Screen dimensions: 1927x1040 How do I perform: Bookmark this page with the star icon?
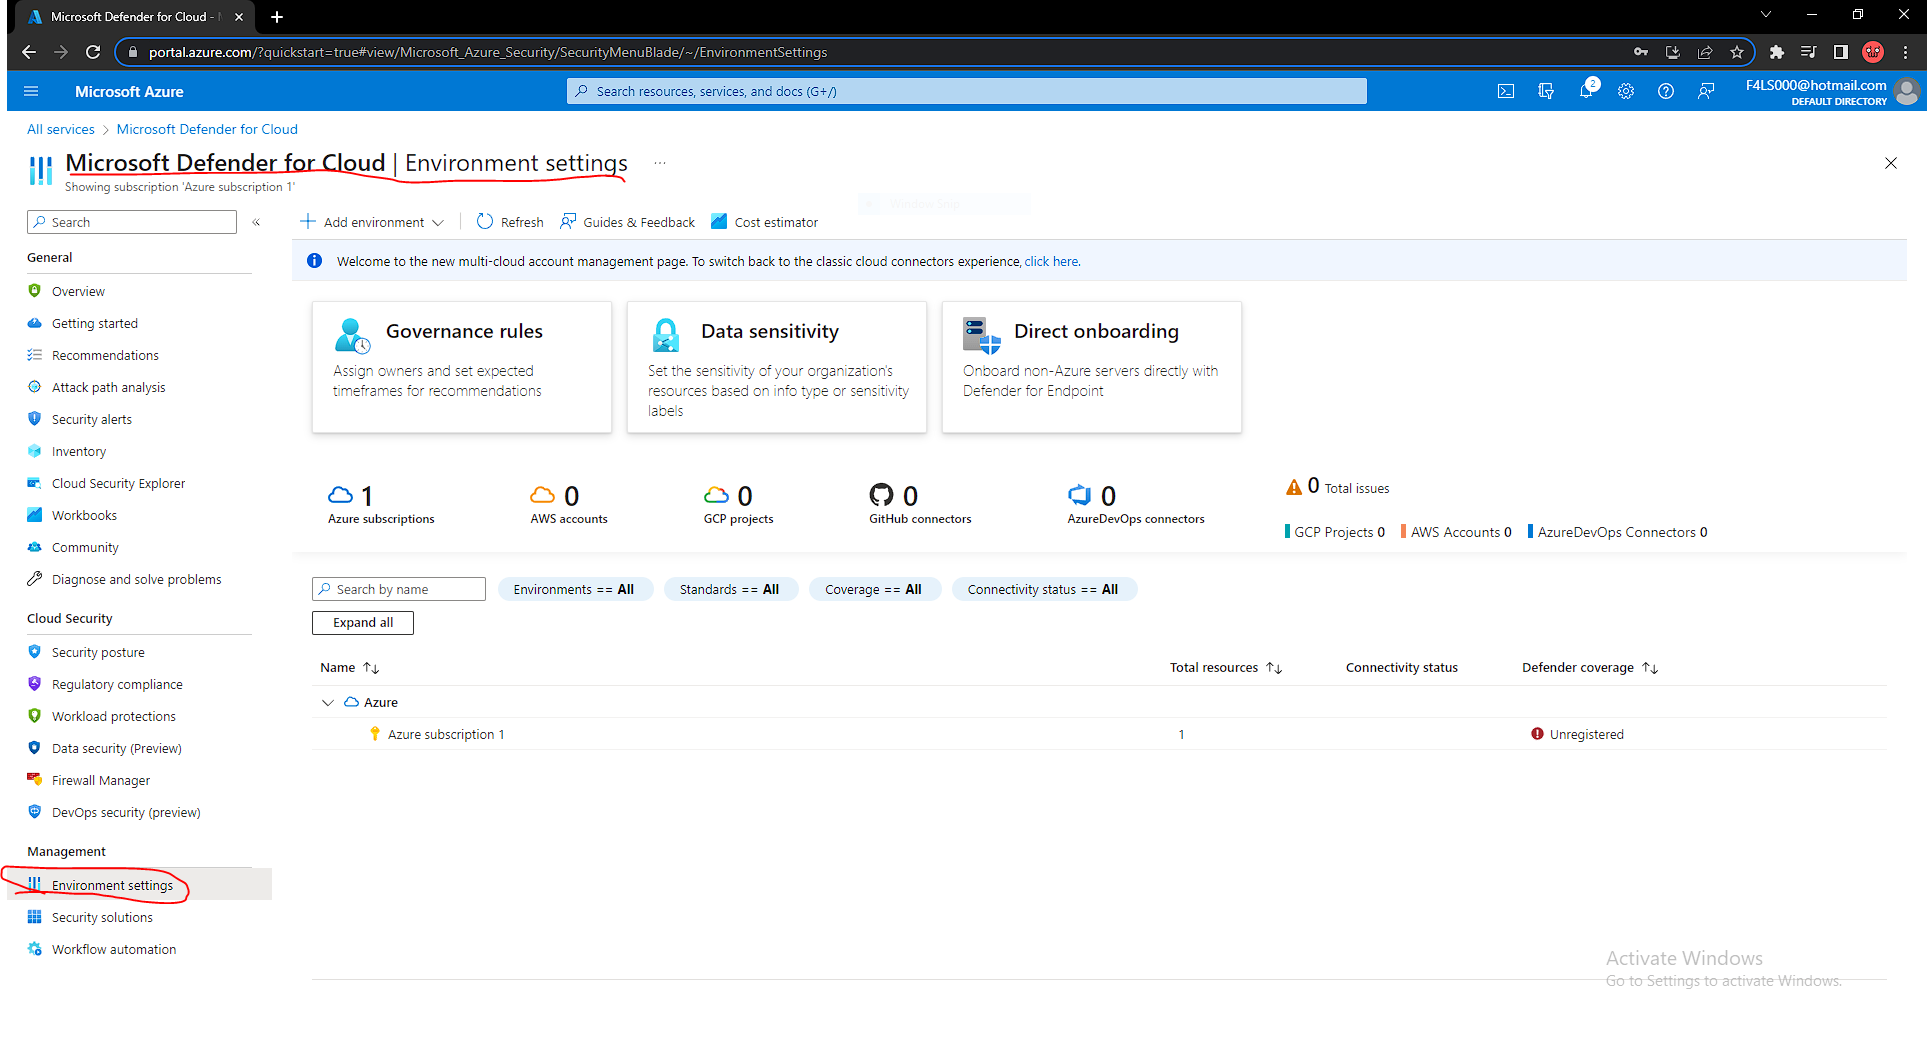(x=1737, y=52)
